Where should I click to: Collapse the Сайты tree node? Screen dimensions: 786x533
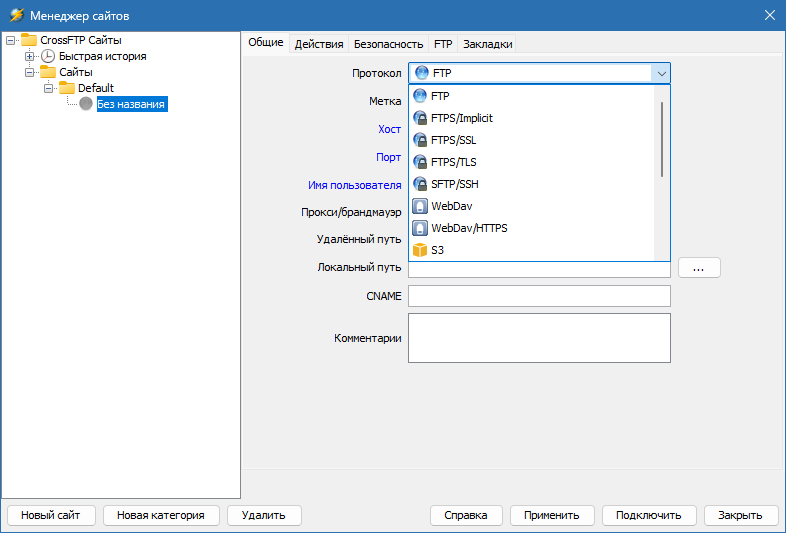[29, 72]
